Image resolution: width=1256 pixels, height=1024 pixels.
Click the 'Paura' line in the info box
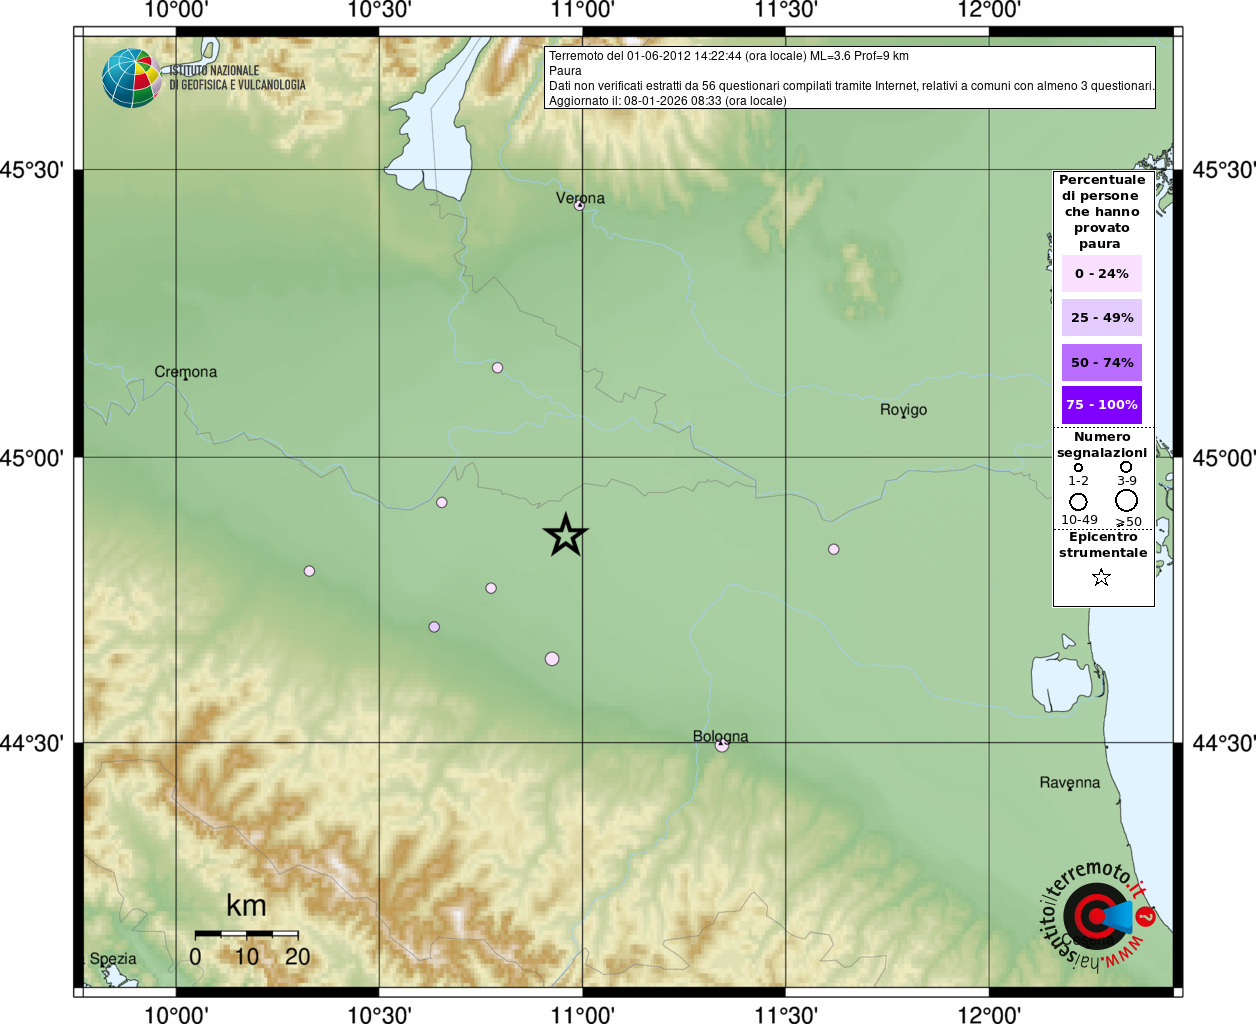pyautogui.click(x=565, y=71)
